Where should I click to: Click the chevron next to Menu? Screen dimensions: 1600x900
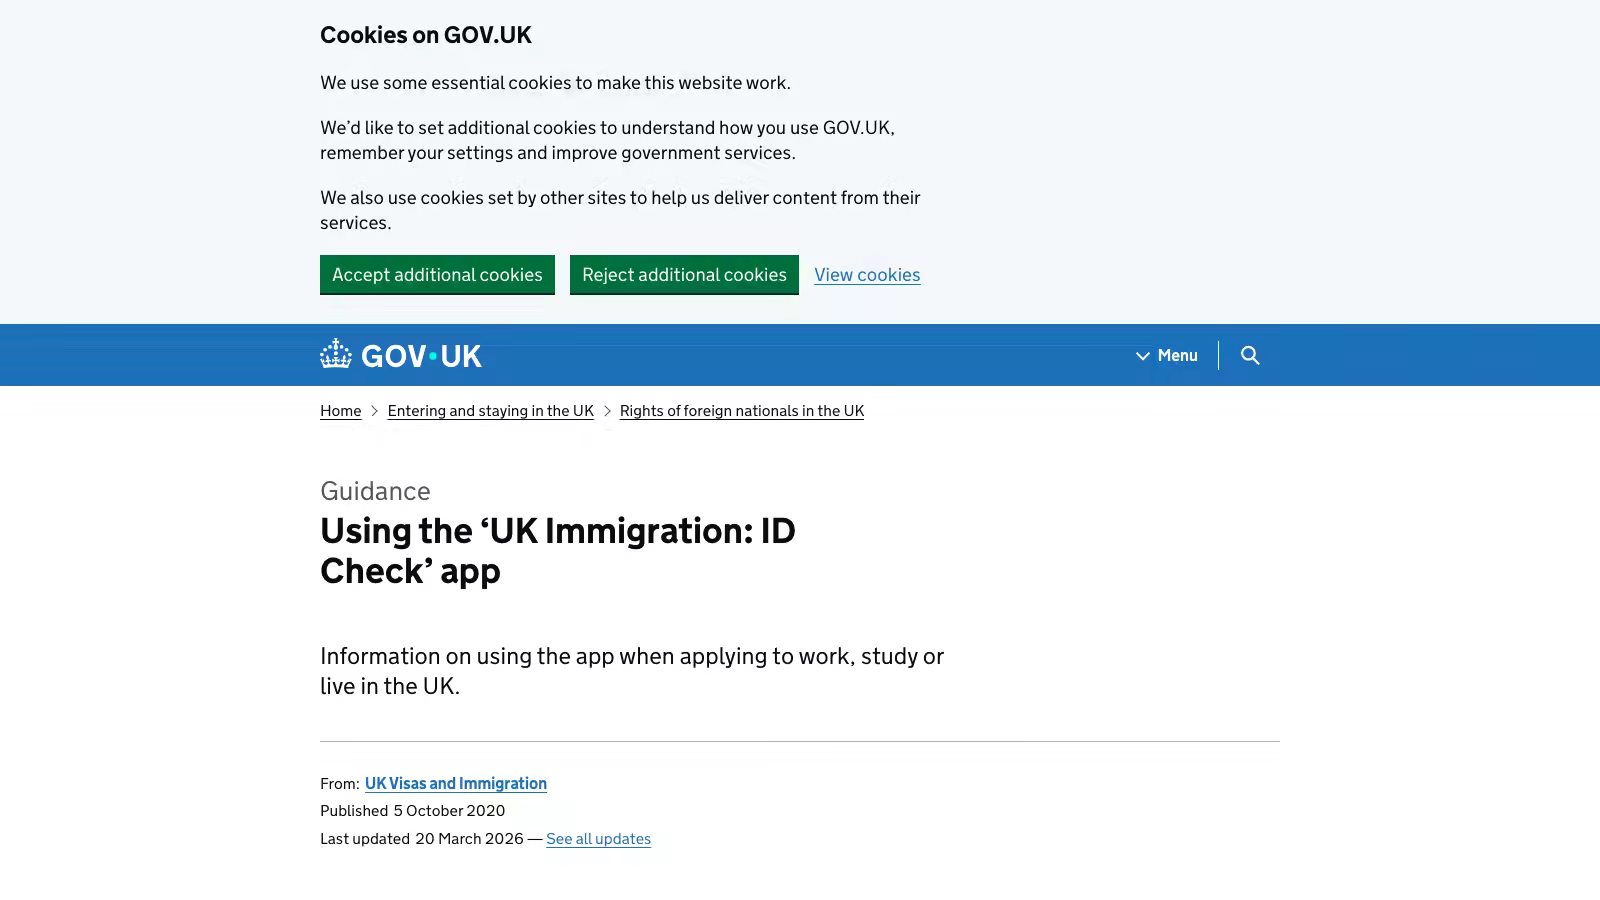pyautogui.click(x=1142, y=355)
